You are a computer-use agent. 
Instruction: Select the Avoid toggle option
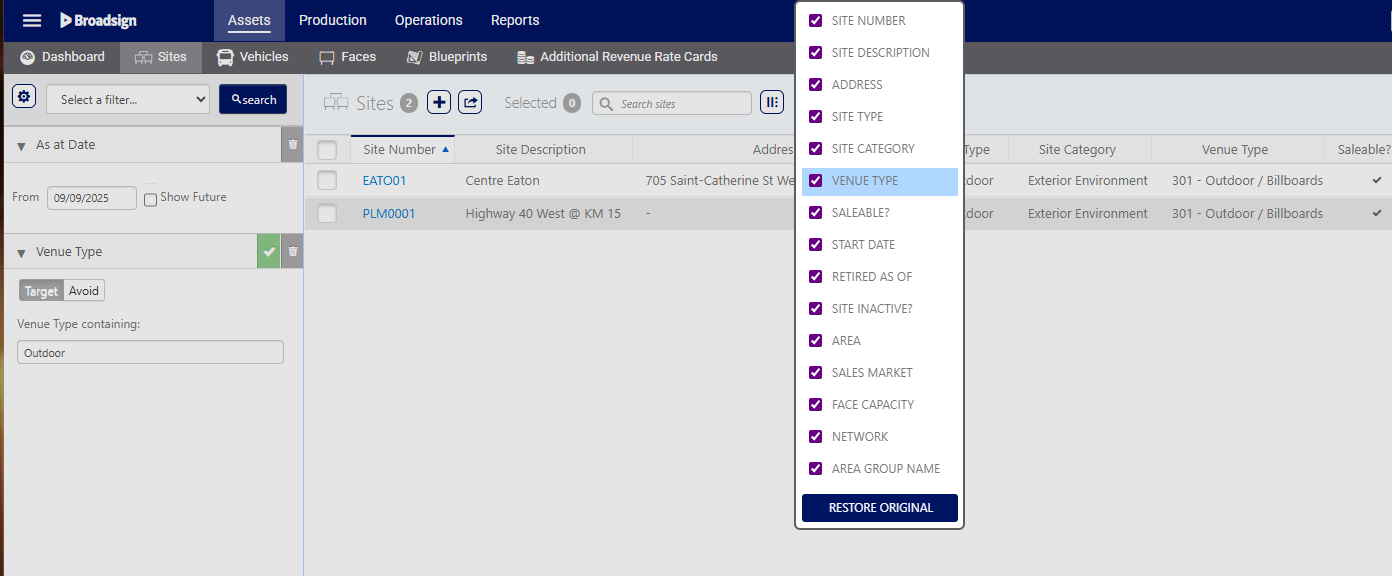(84, 291)
